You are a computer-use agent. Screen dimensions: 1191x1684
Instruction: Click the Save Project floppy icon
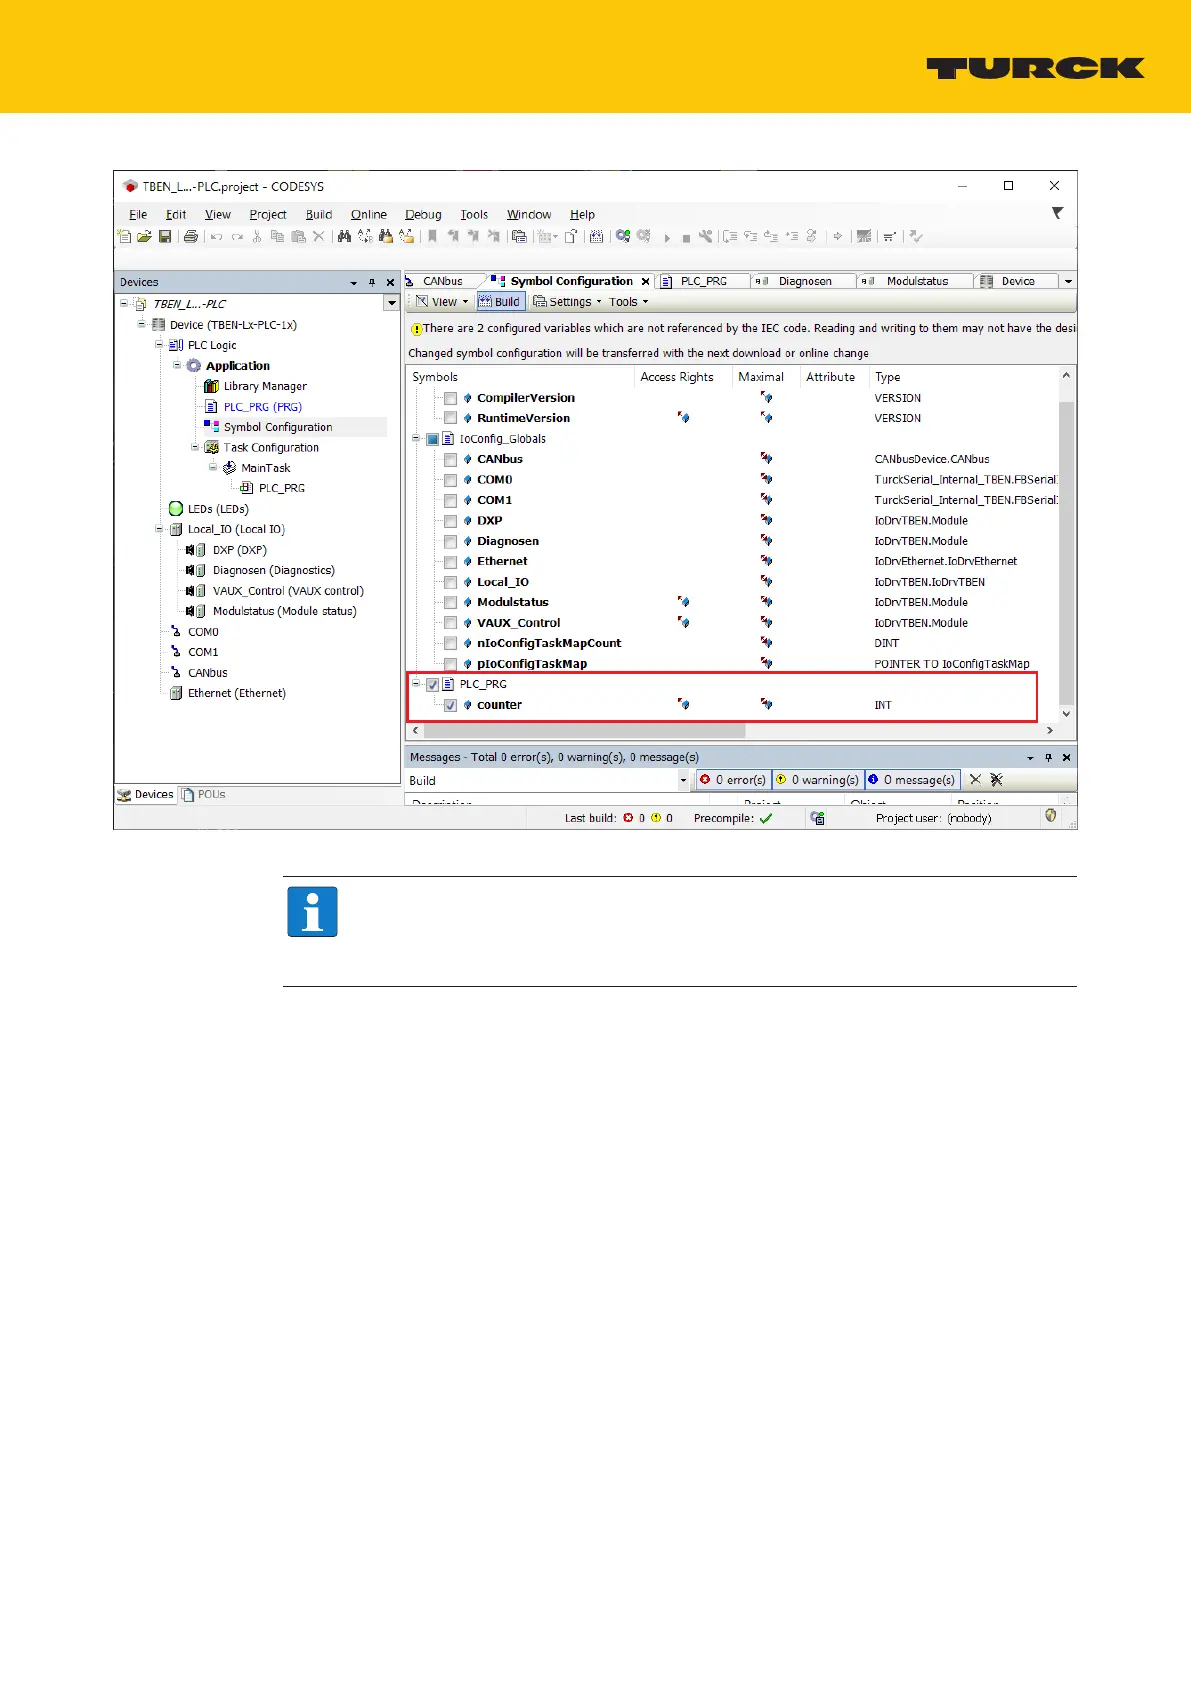(165, 237)
